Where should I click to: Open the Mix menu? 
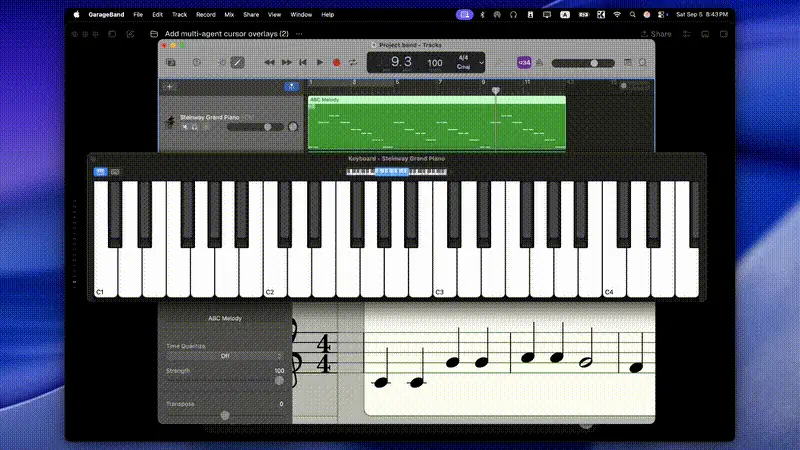[x=229, y=15]
